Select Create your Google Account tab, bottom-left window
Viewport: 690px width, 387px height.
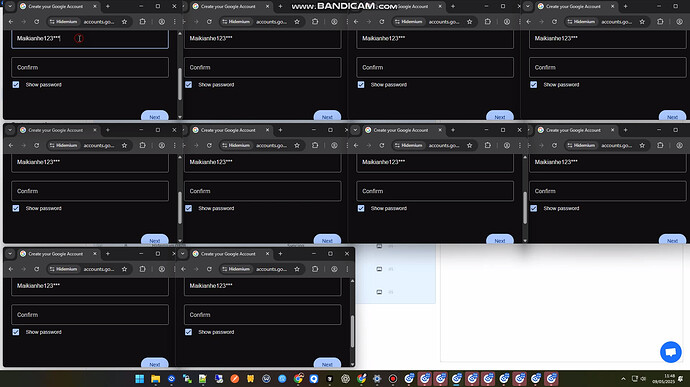[58, 254]
